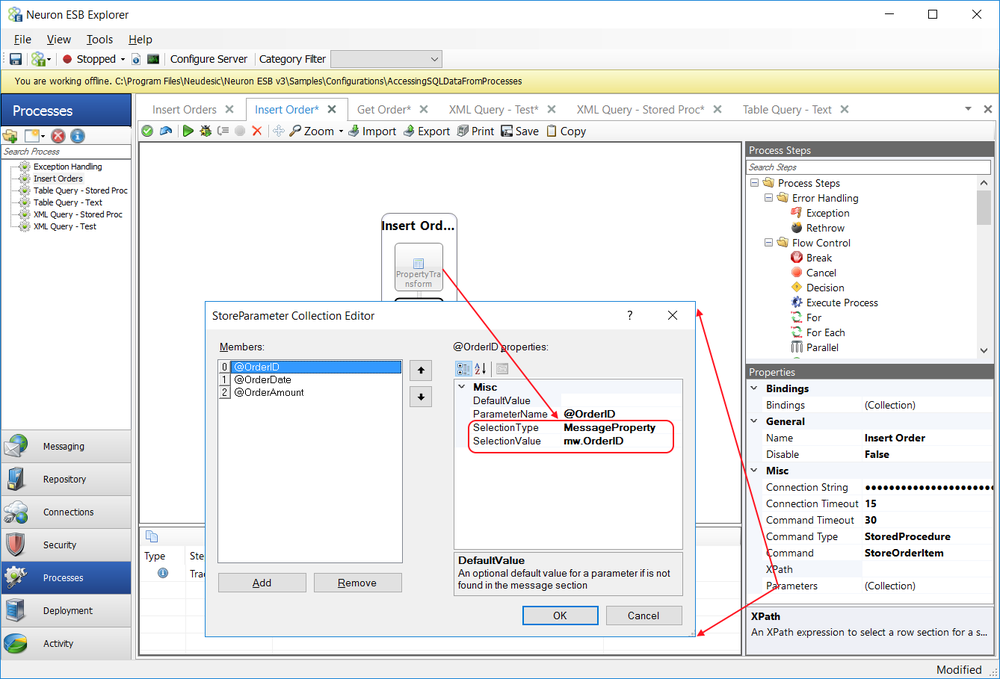The image size is (1000, 679).
Task: Click the Add member button
Action: click(262, 583)
